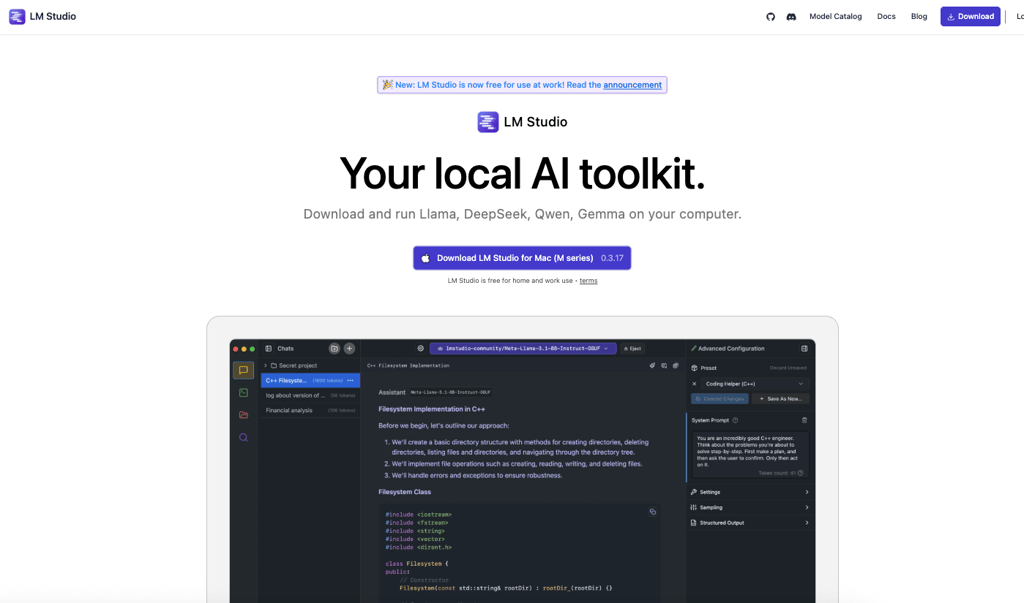The width and height of the screenshot is (1024, 603).
Task: Click the C++ Filesystem Implementation chat title
Action: click(408, 366)
